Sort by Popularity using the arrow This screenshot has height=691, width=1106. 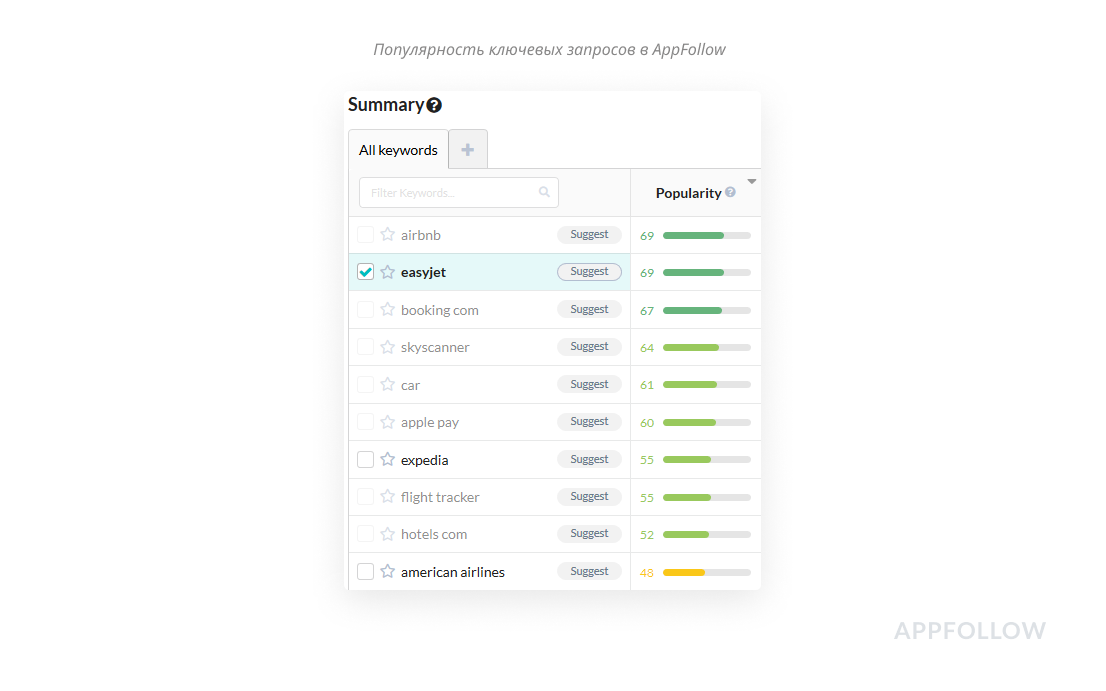click(752, 182)
